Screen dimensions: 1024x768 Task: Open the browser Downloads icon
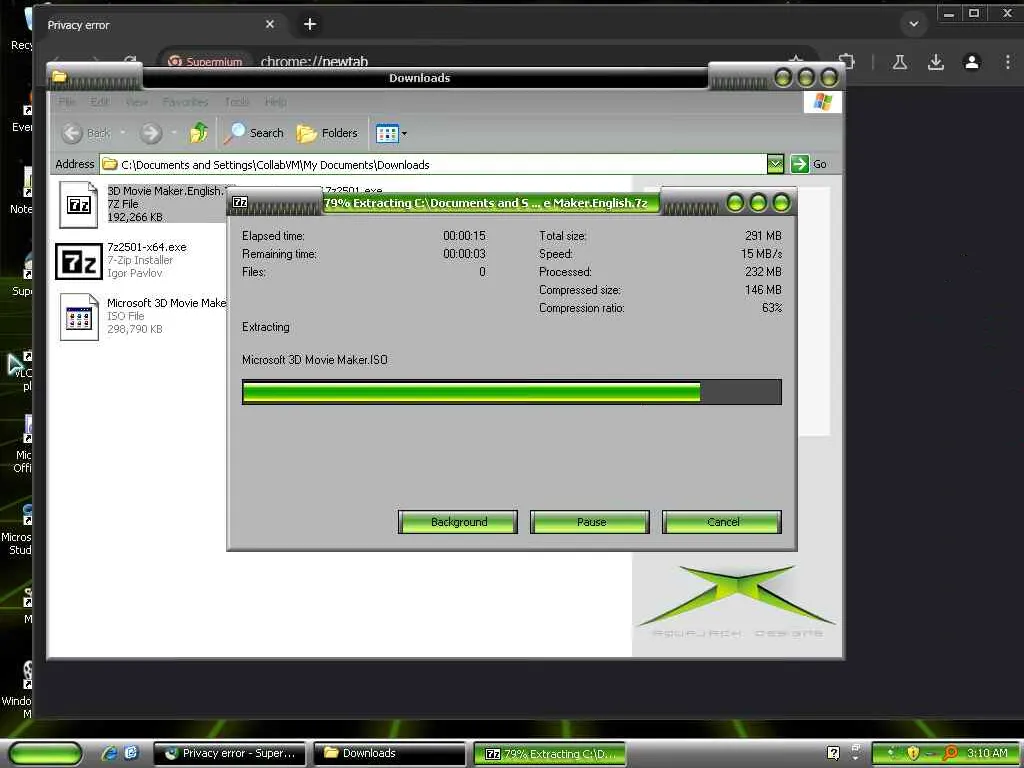[936, 62]
